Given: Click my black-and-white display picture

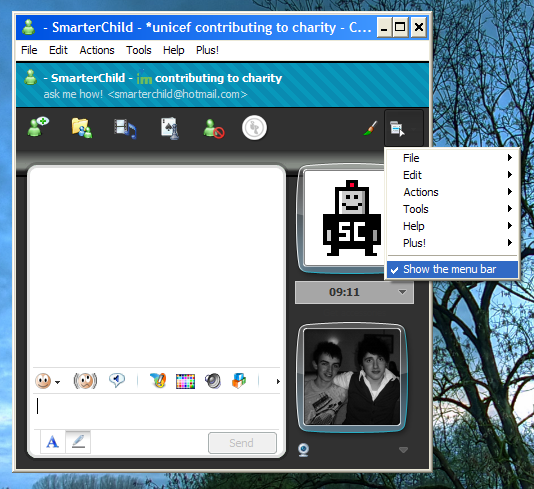Looking at the screenshot, I should [x=352, y=377].
